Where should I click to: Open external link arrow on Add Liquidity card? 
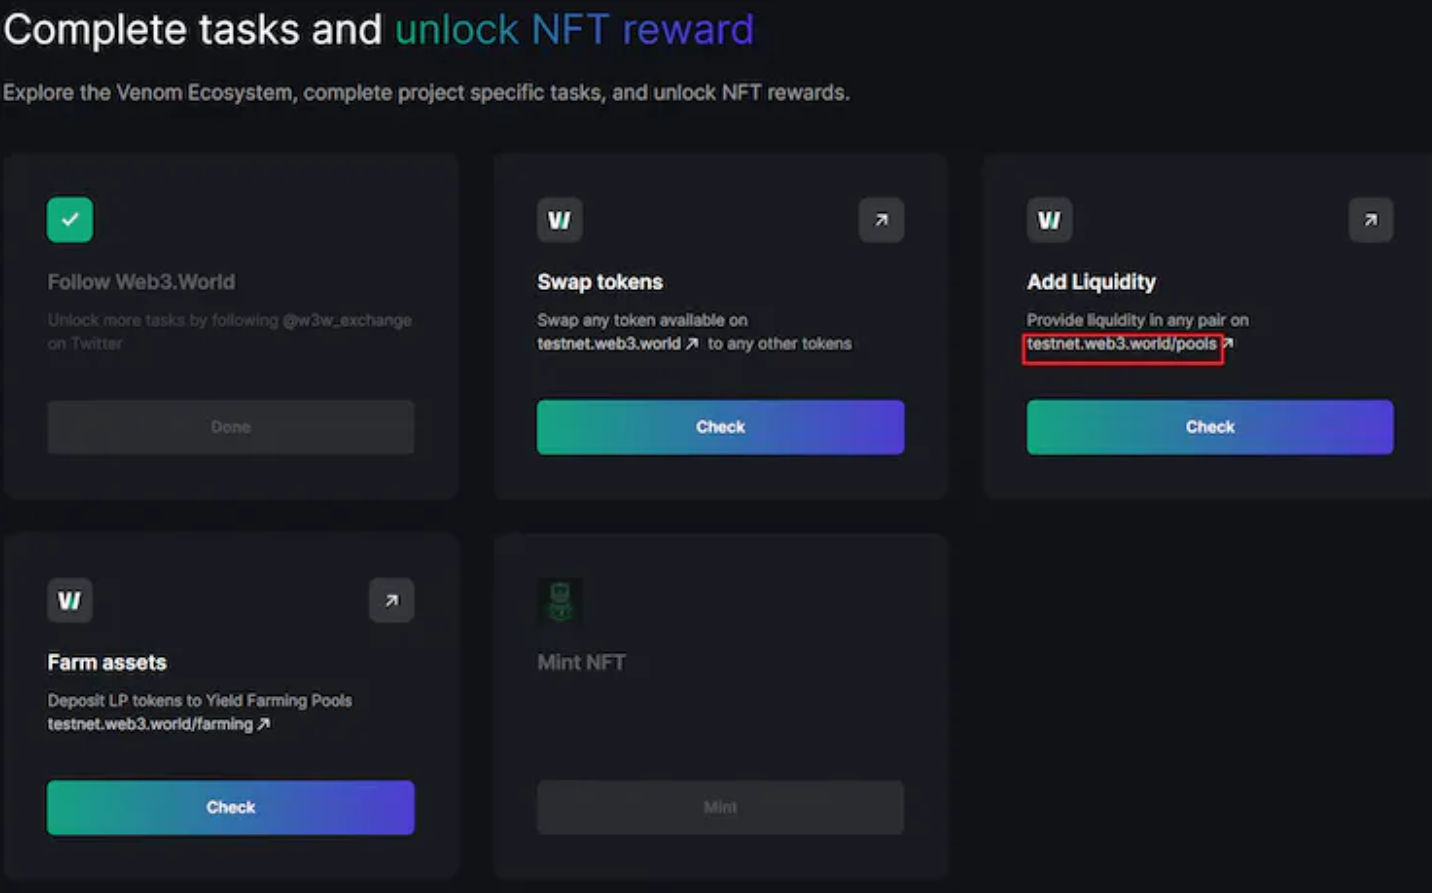(1370, 220)
